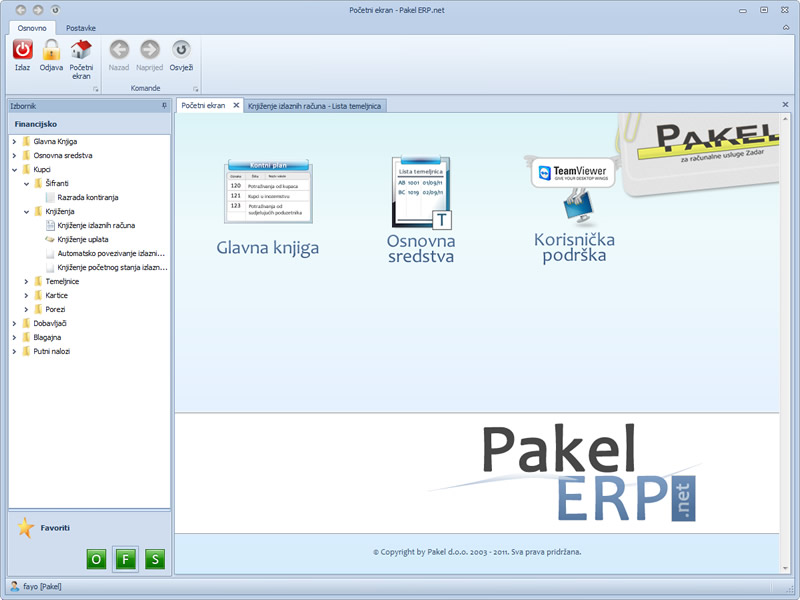The height and width of the screenshot is (600, 800).
Task: Click the fayo [Pakel] status text
Action: click(x=42, y=587)
